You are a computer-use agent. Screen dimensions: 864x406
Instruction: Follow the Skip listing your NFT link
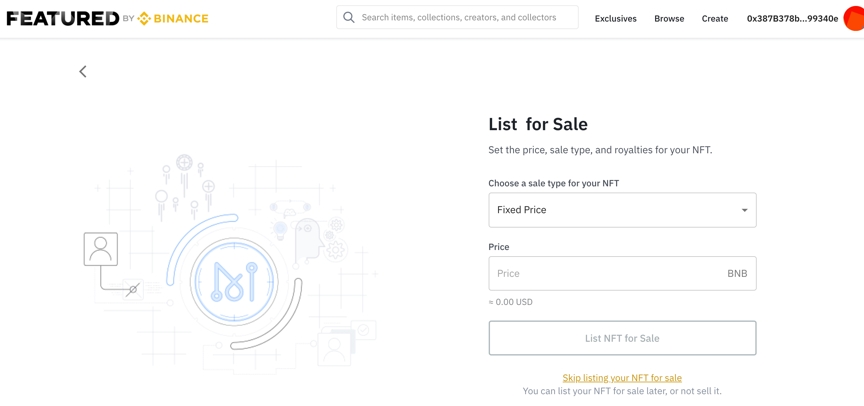622,378
